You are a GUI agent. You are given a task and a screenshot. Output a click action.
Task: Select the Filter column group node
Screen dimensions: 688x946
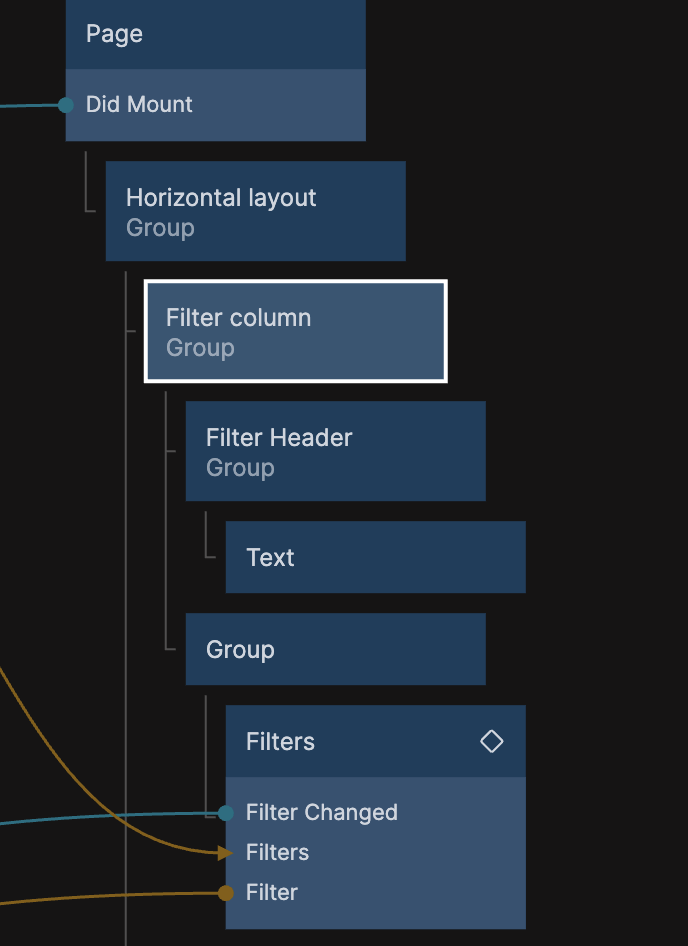tap(296, 331)
